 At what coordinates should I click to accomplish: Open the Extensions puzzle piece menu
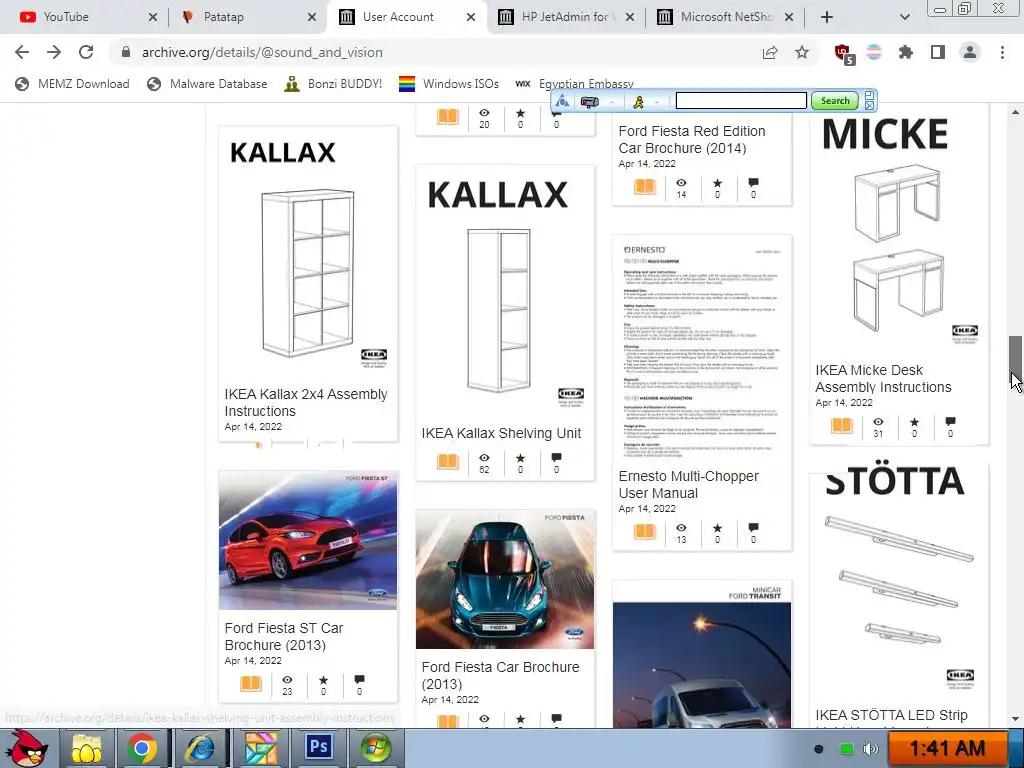(x=906, y=52)
